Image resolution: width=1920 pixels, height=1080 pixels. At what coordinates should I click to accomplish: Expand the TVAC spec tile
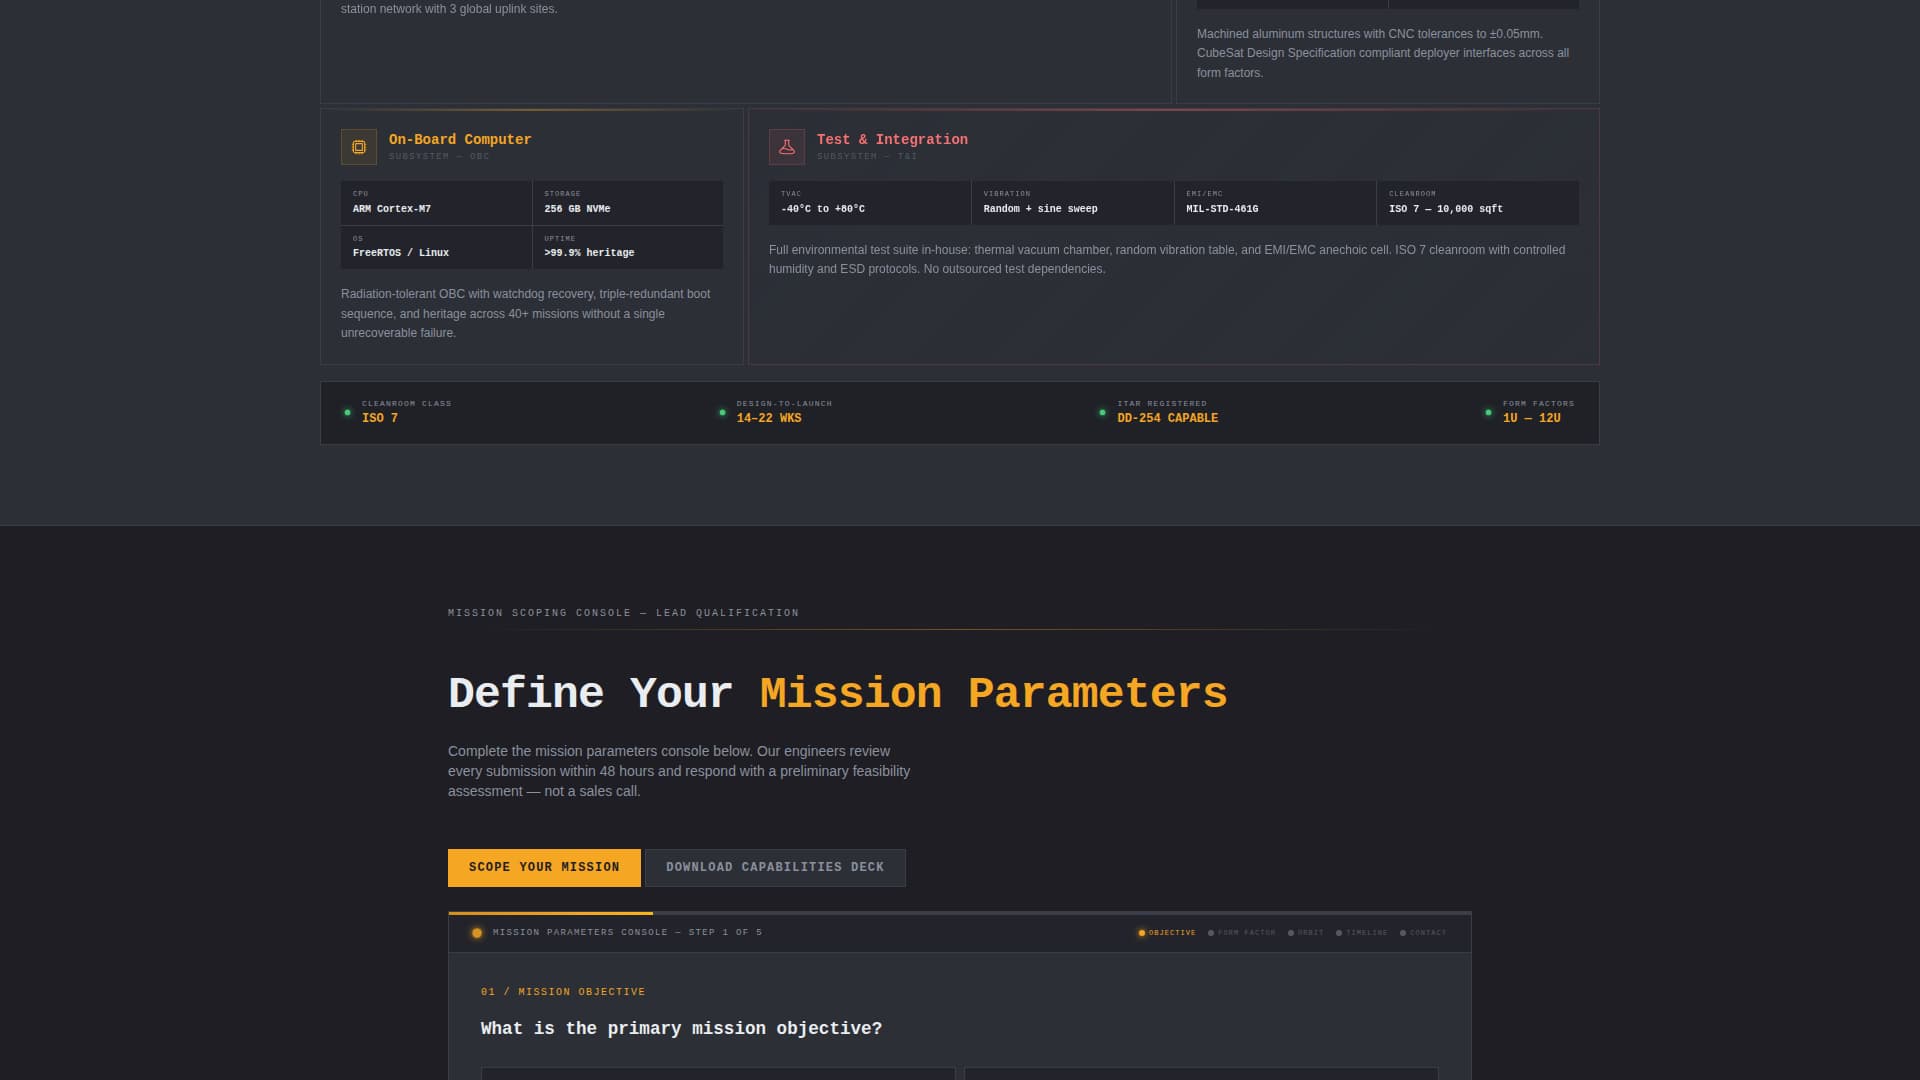(870, 203)
